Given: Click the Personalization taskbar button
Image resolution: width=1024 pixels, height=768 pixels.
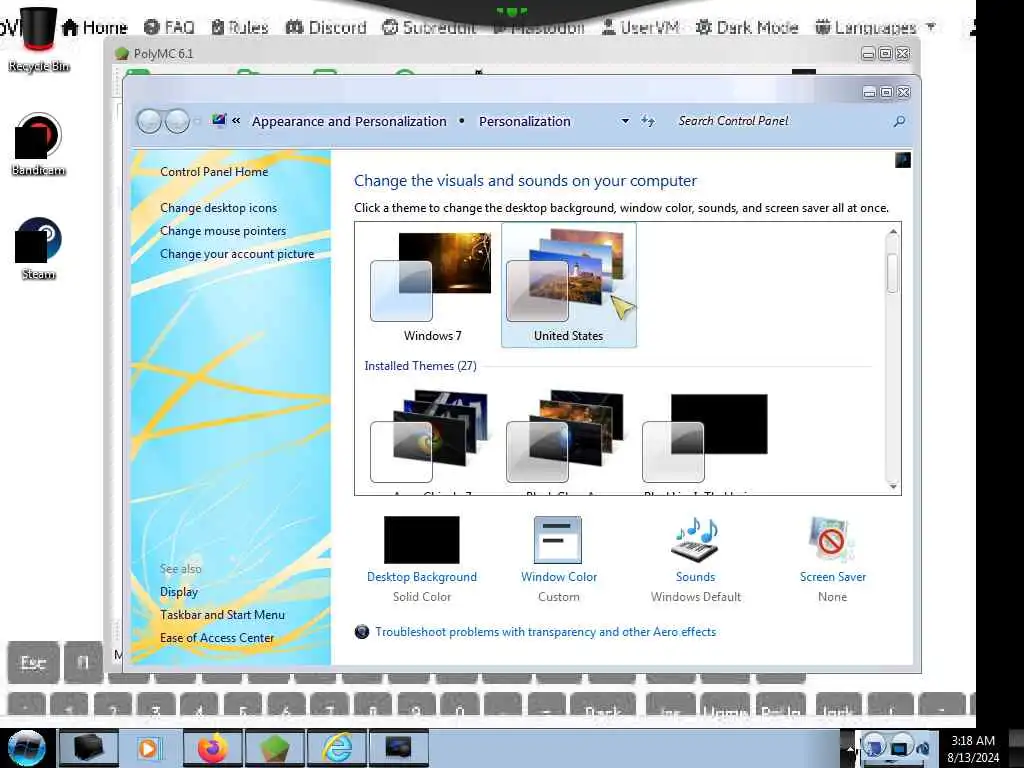Looking at the screenshot, I should tap(398, 748).
